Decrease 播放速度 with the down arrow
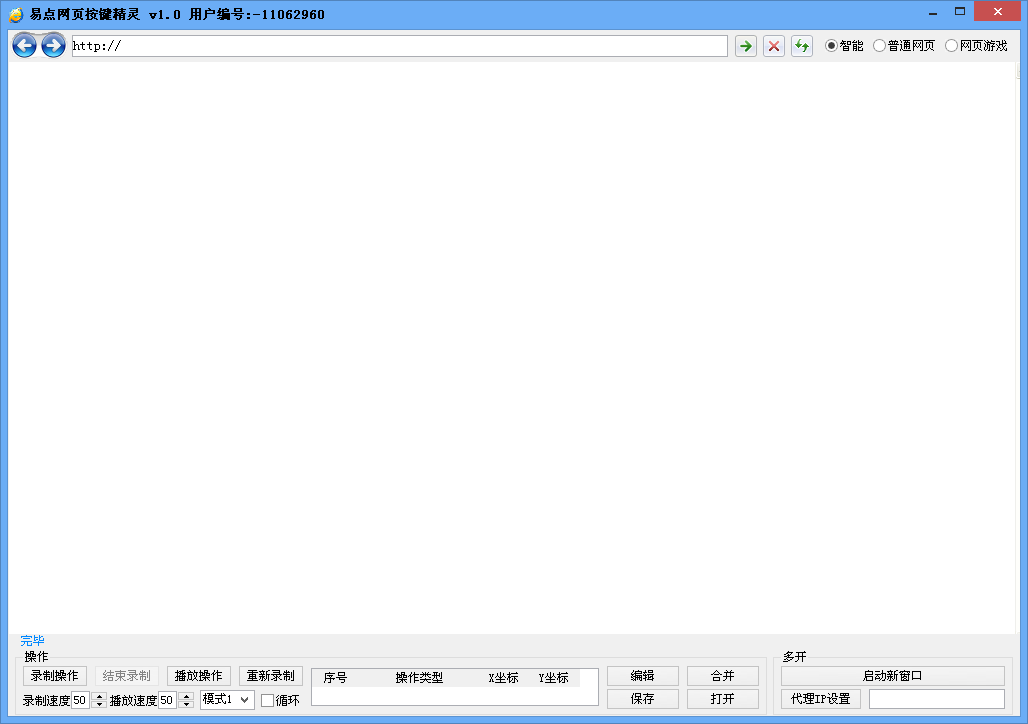 (x=186, y=704)
